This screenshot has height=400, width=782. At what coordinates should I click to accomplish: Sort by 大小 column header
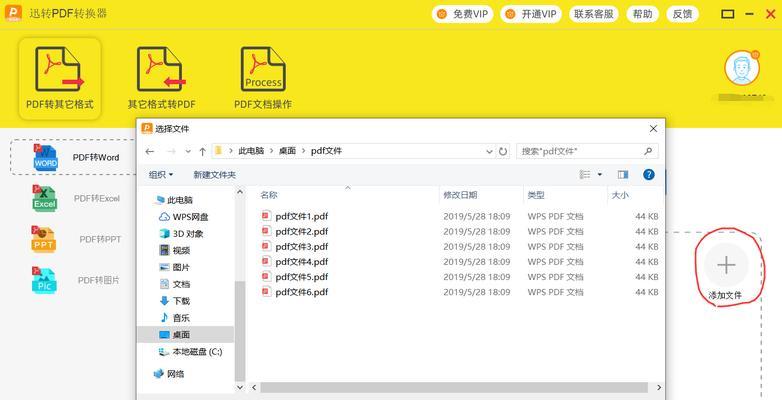pos(620,195)
